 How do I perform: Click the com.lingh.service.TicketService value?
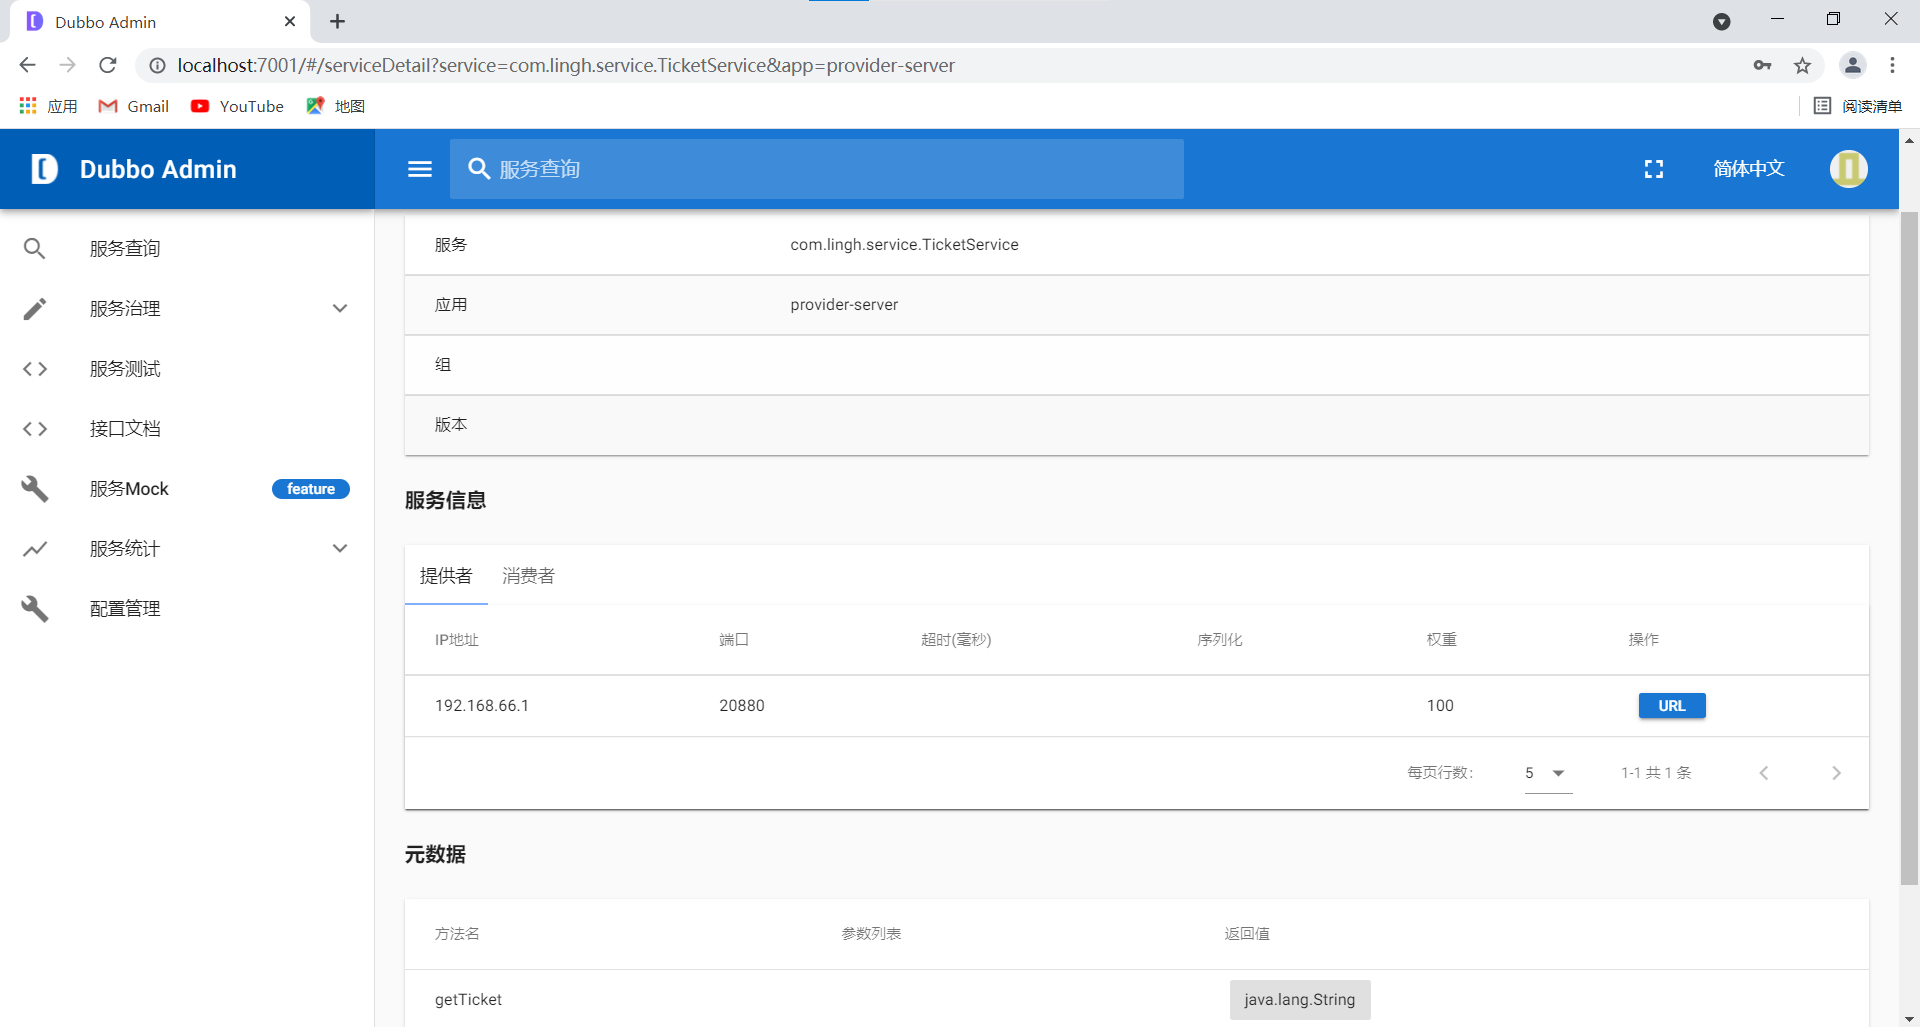click(904, 245)
